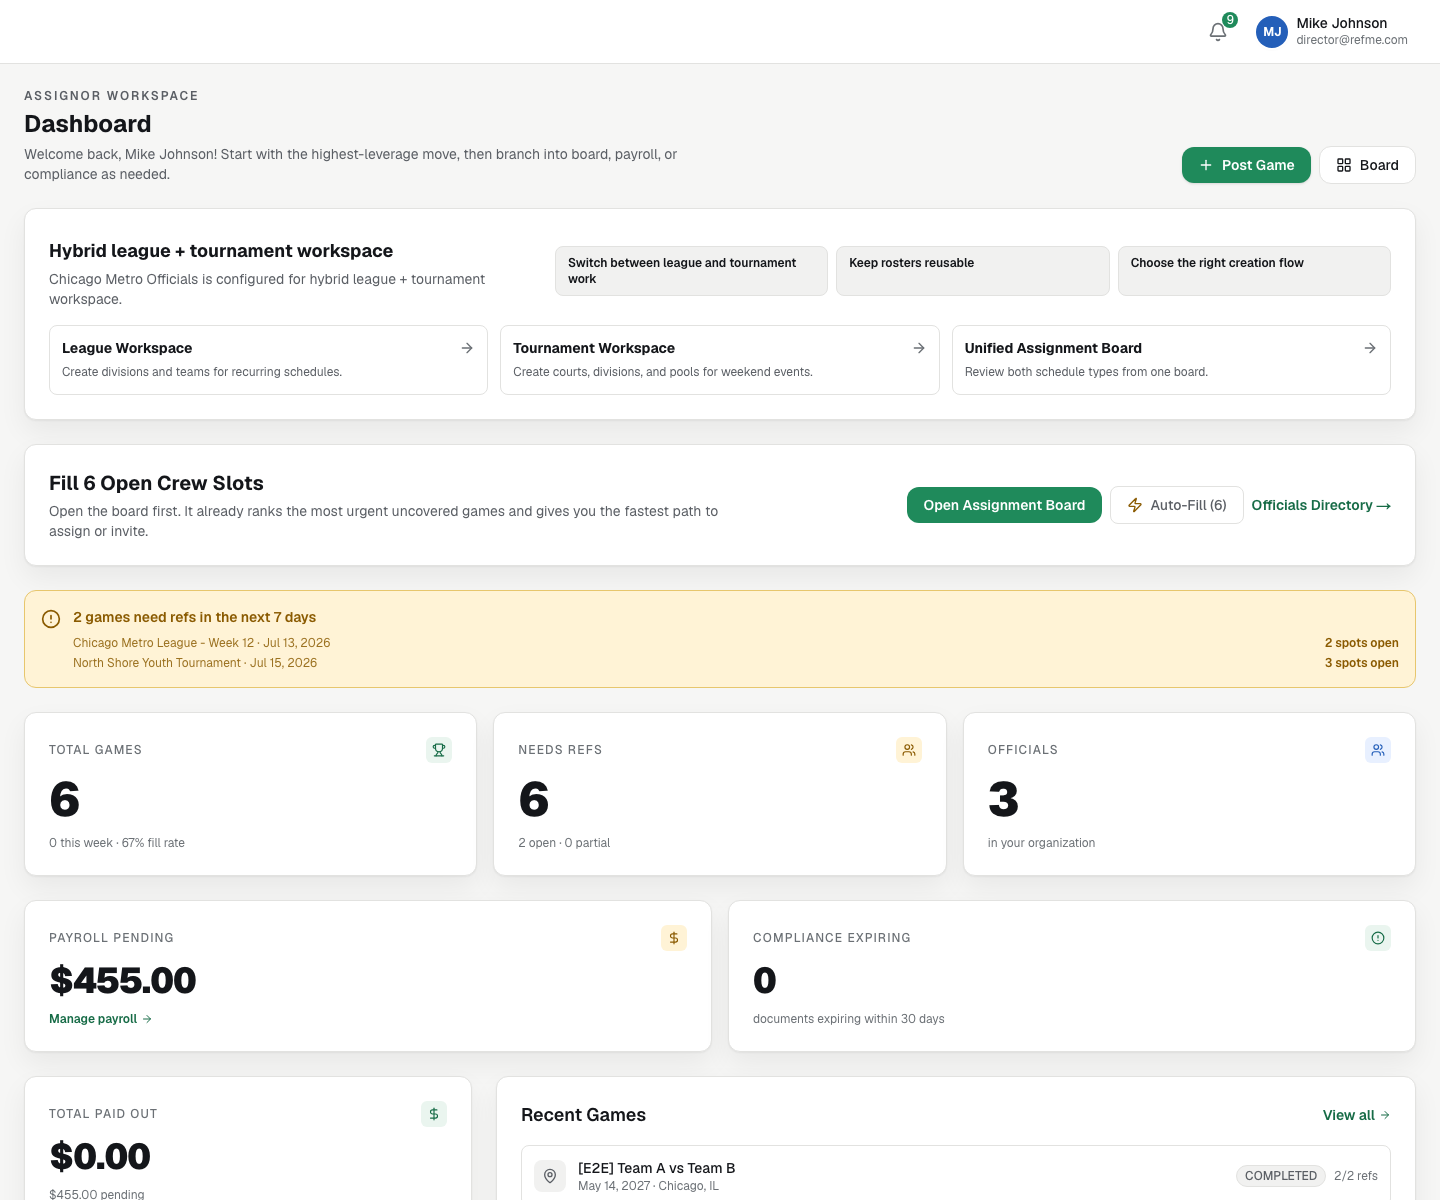Click the $455.00 payroll pending amount
Screen dimensions: 1440x1200
pyautogui.click(x=123, y=980)
